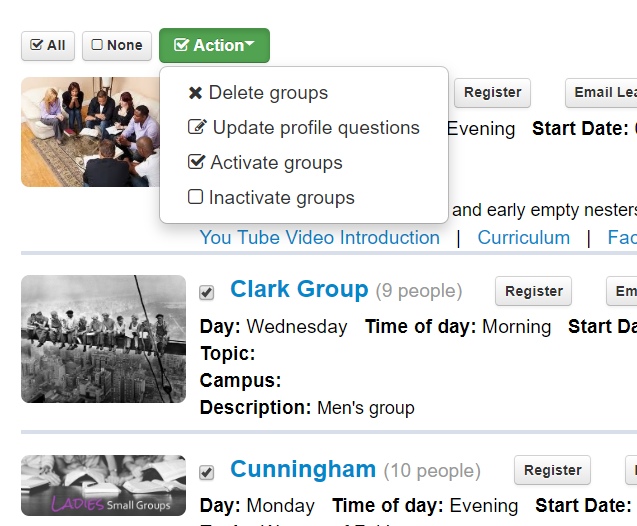
Task: Click Register button for Clark Group
Action: (x=533, y=291)
